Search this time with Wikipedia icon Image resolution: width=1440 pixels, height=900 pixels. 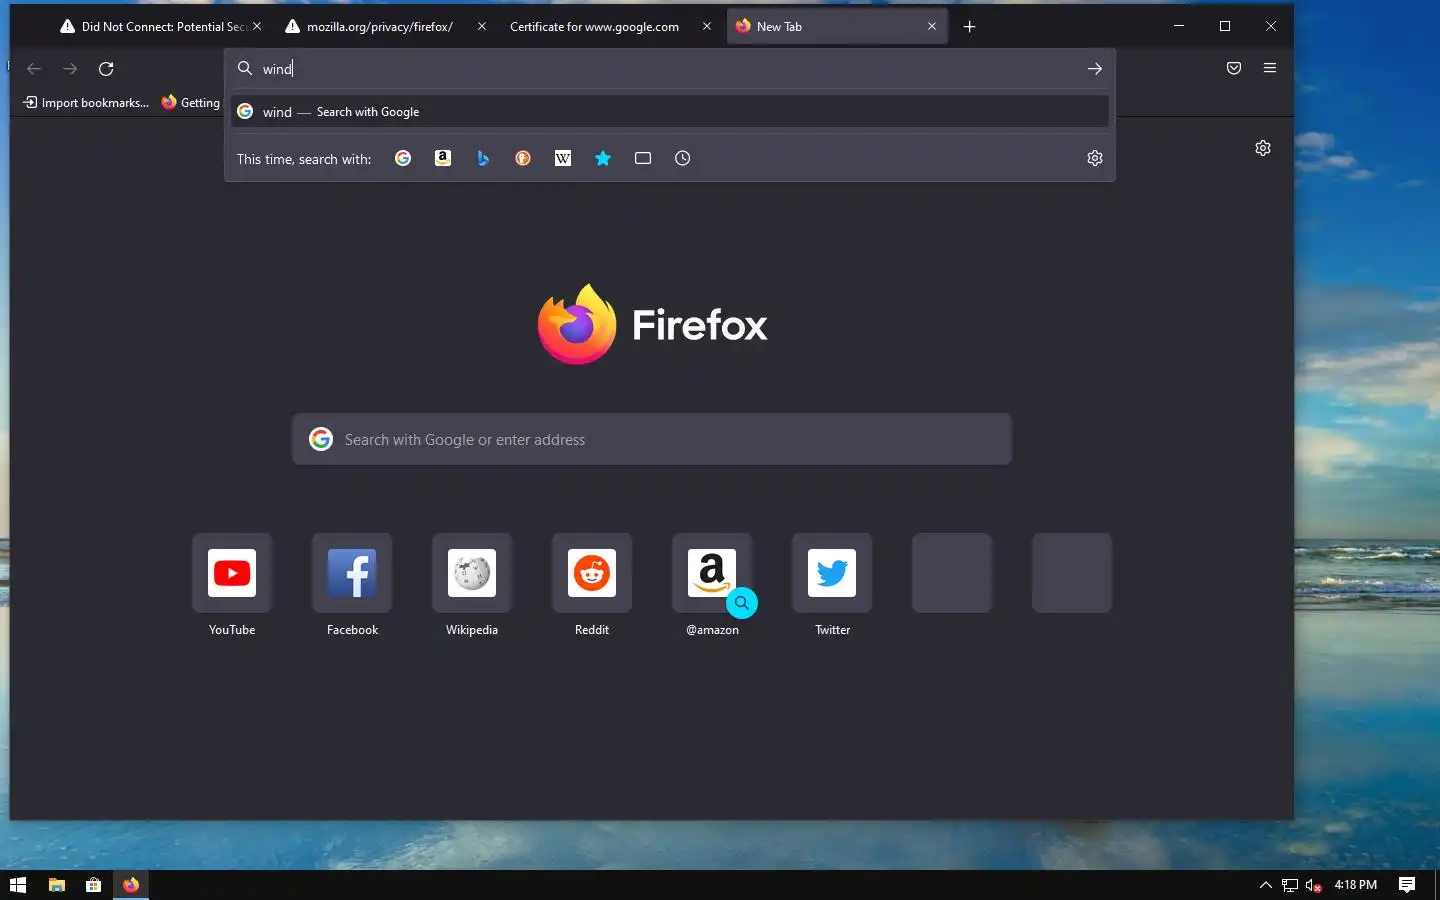pos(563,158)
